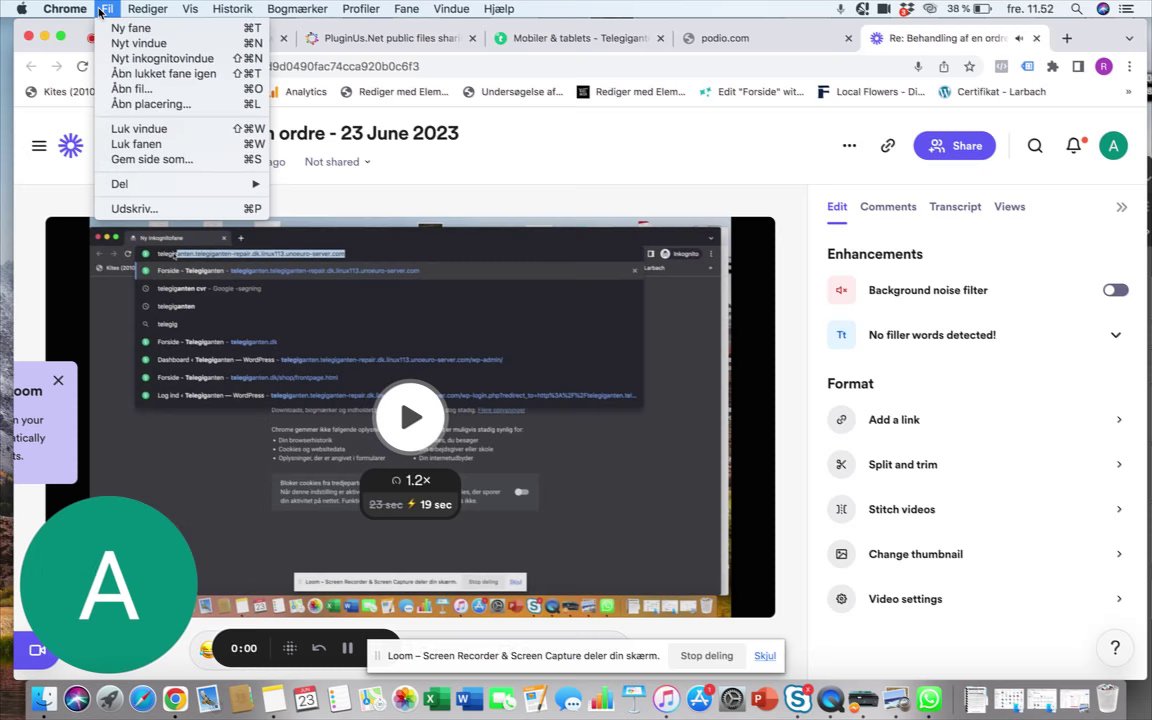Open the Not shared dropdown
Screen dimensions: 1152x720
pos(337,162)
